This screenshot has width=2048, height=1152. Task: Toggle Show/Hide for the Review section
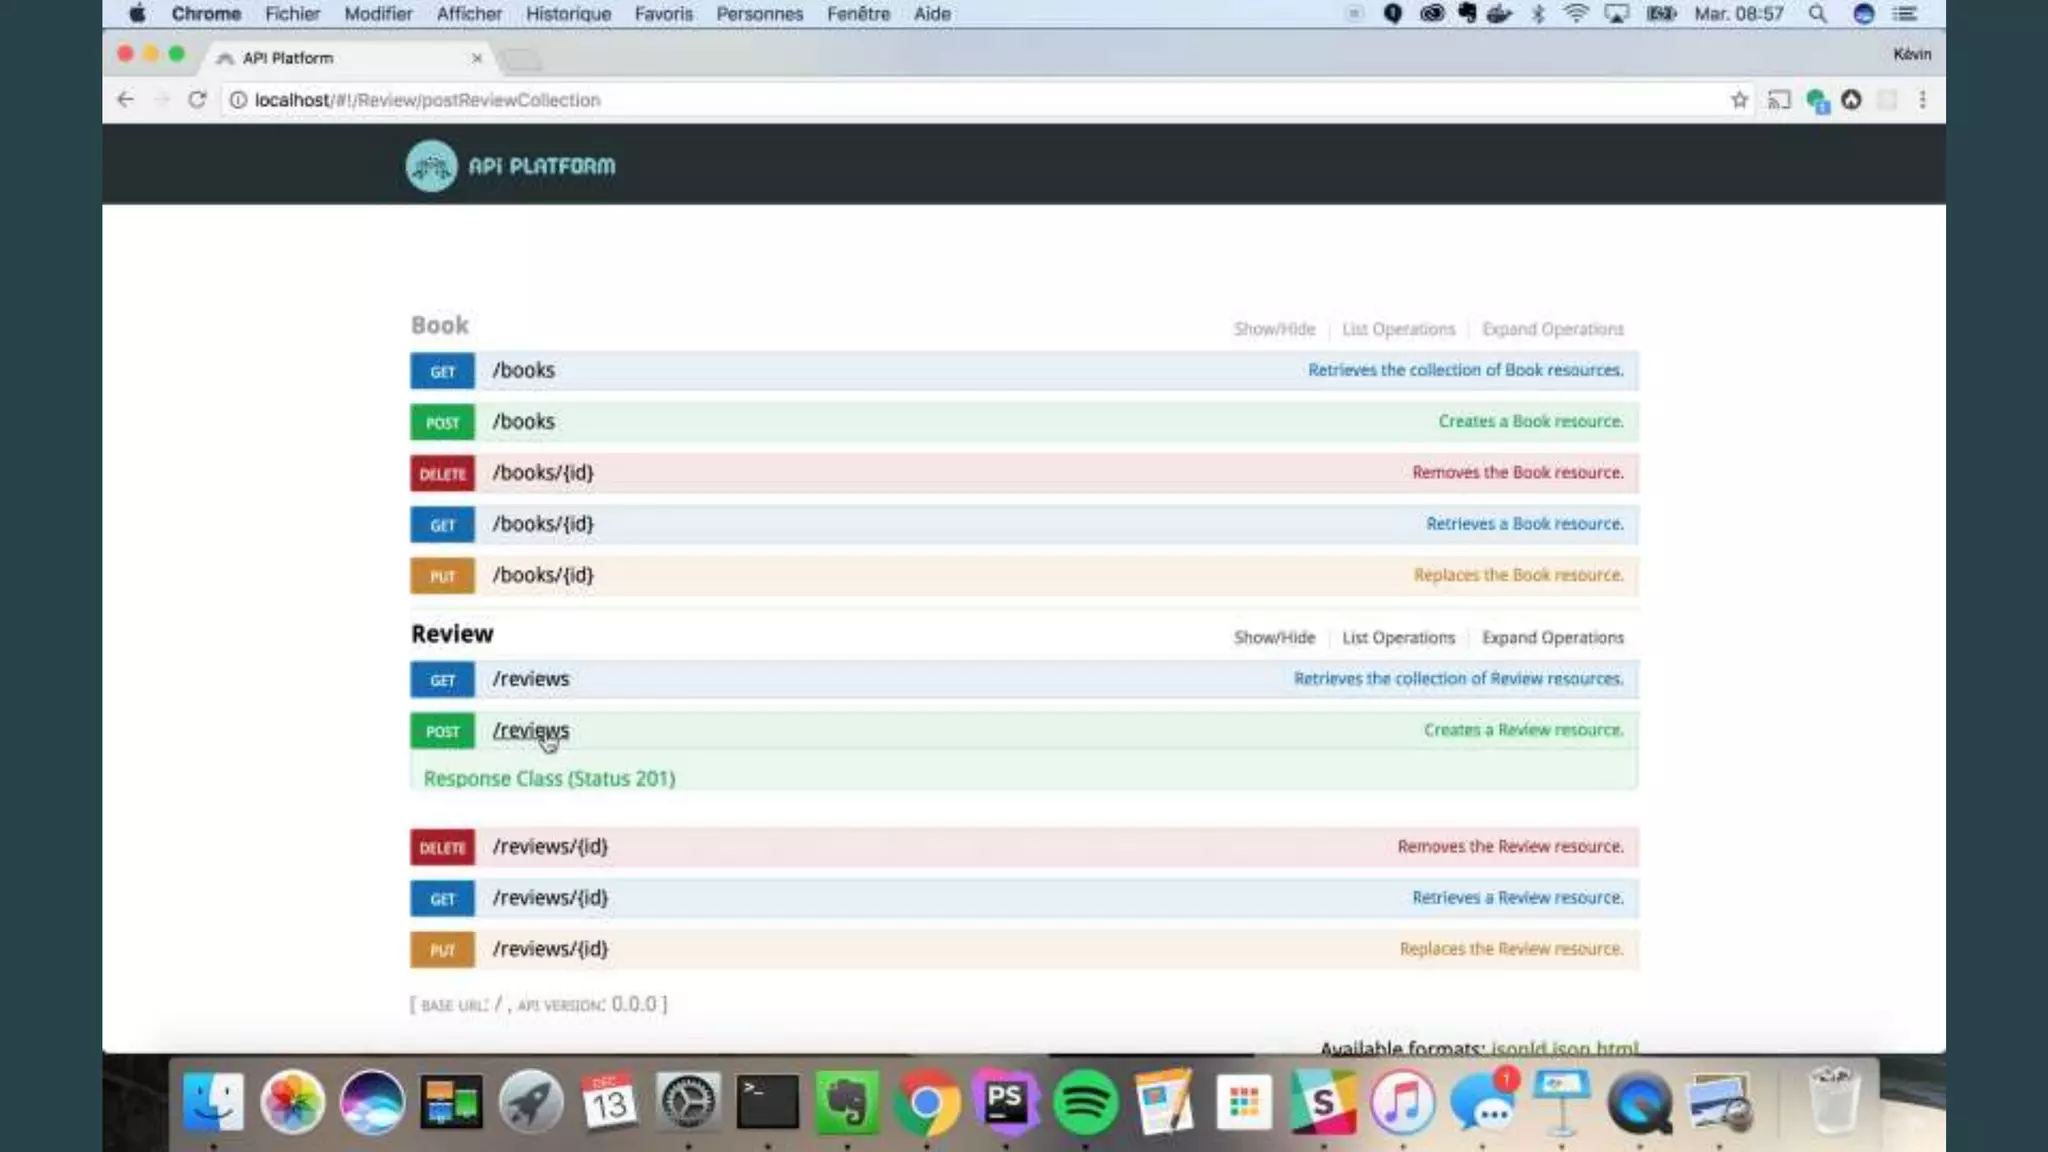pos(1273,638)
